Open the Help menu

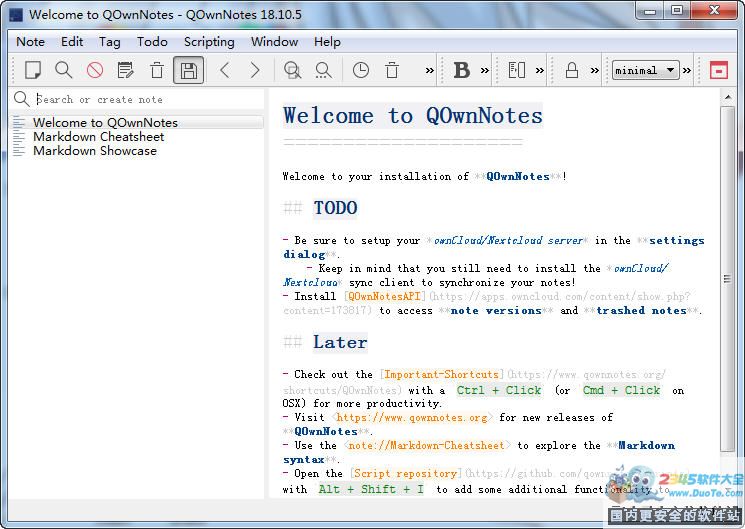coord(327,42)
